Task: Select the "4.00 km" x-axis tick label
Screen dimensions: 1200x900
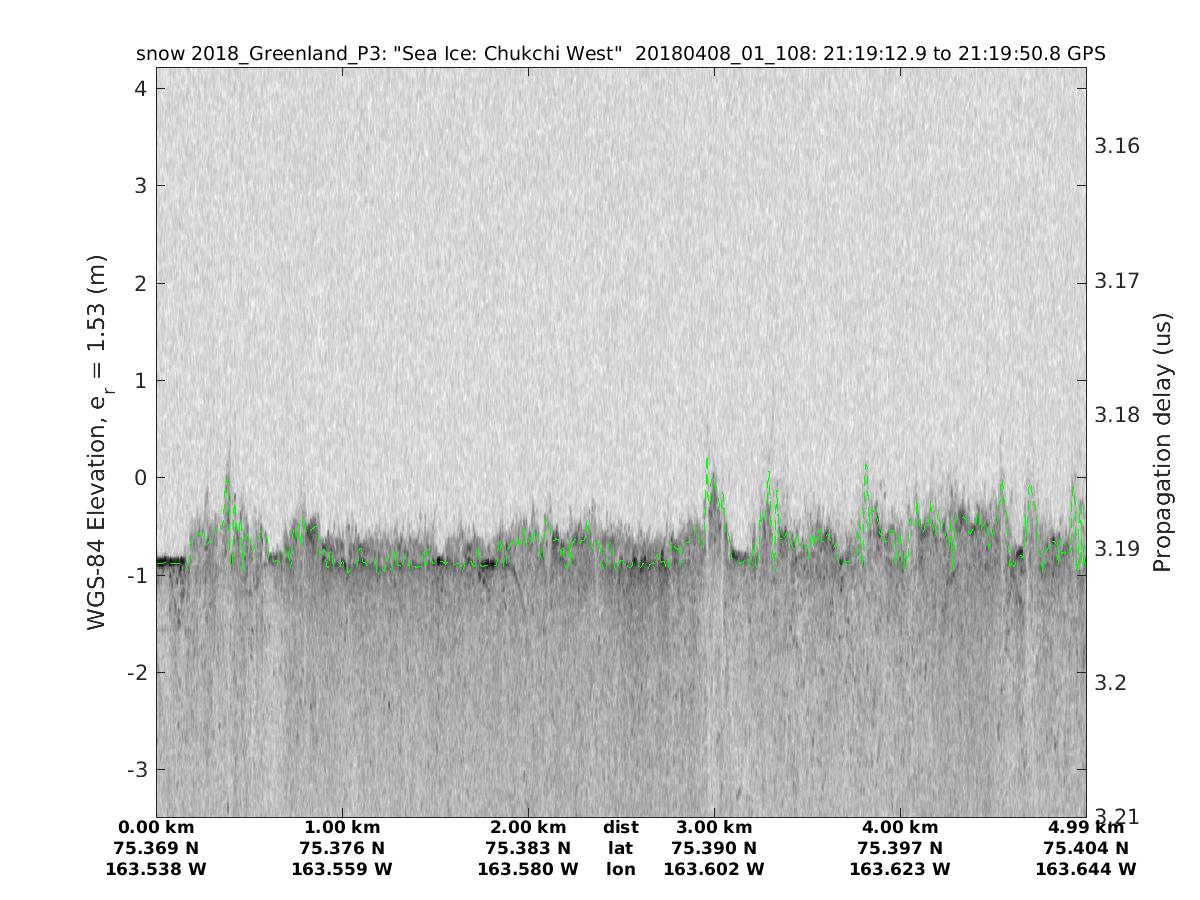Action: coord(900,827)
